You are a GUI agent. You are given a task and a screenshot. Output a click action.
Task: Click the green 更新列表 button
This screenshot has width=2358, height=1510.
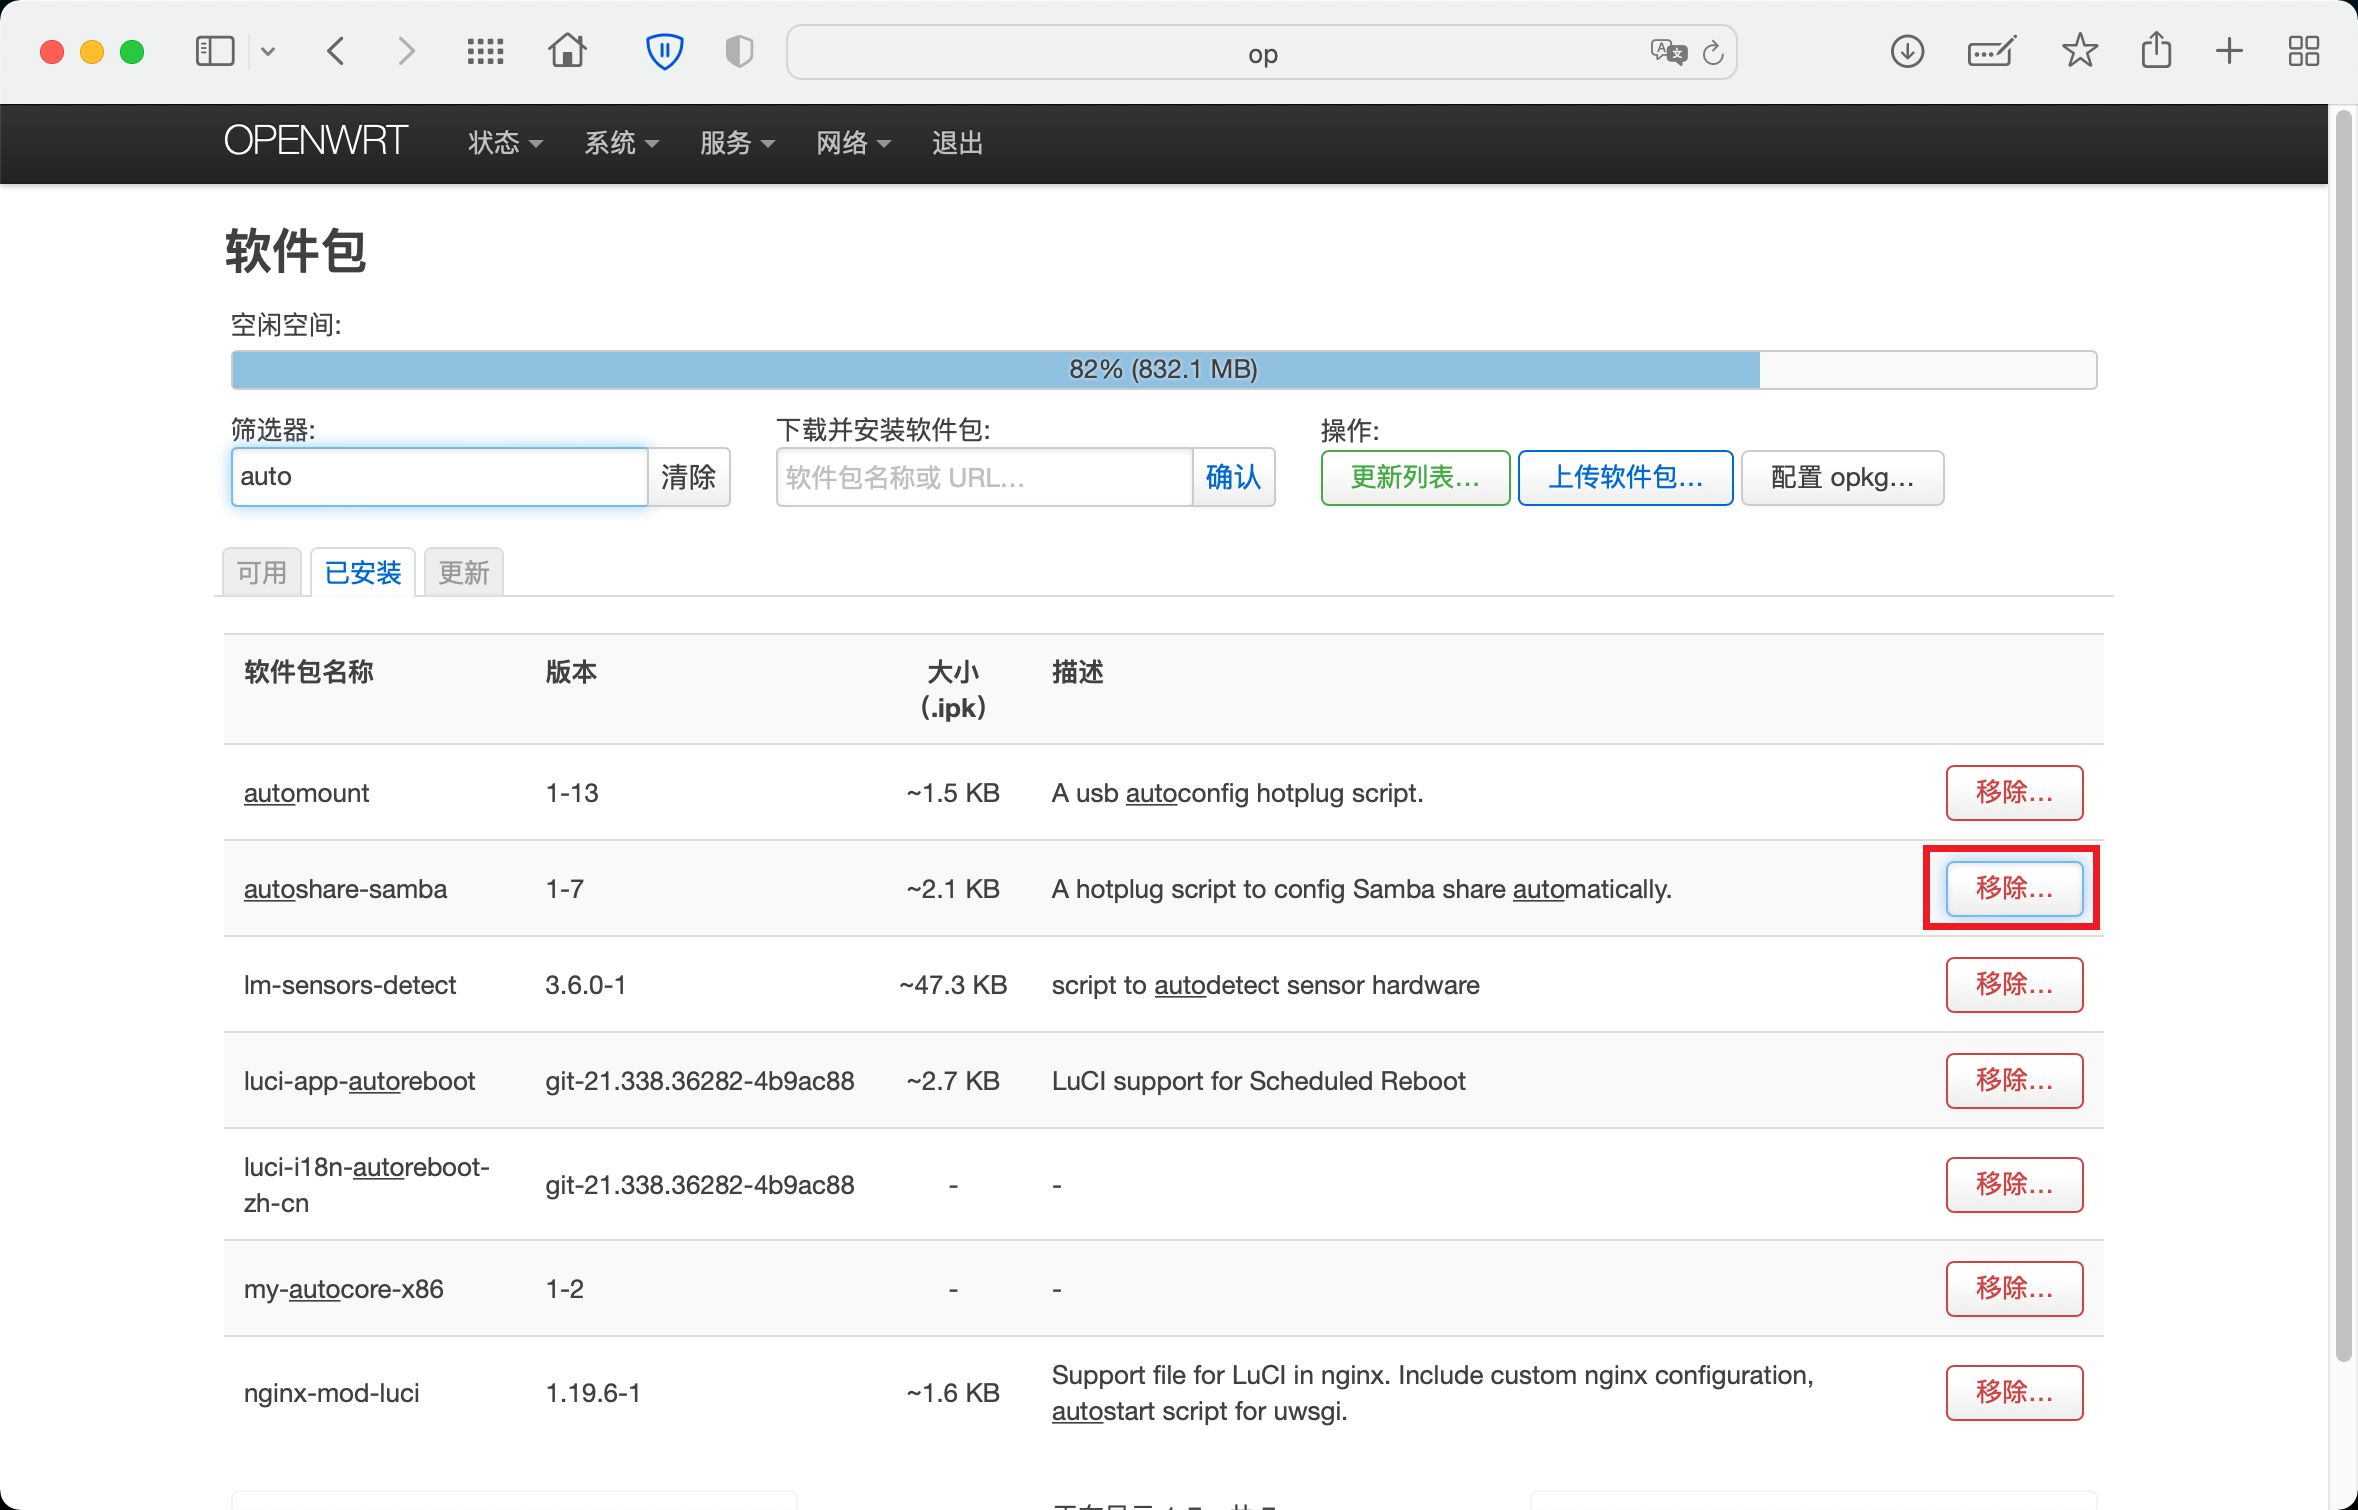1415,478
